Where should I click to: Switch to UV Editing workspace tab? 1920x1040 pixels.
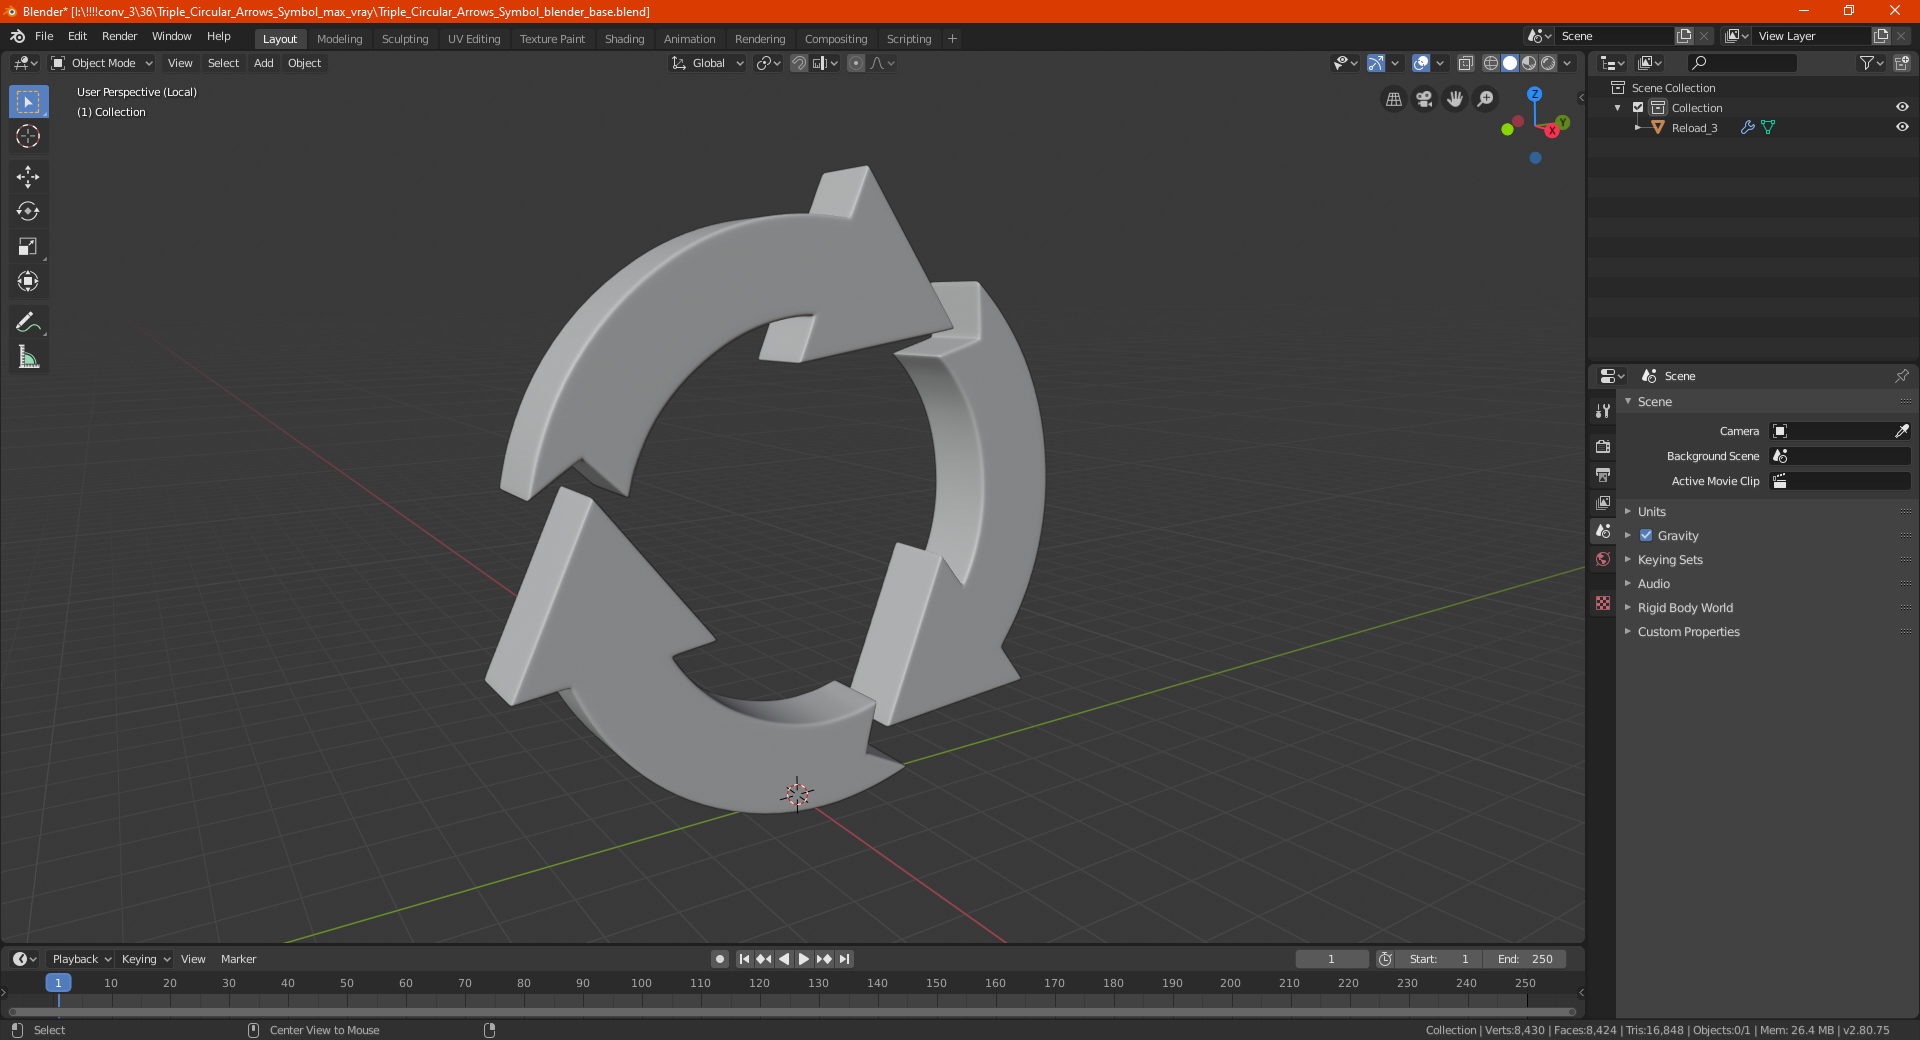point(474,39)
